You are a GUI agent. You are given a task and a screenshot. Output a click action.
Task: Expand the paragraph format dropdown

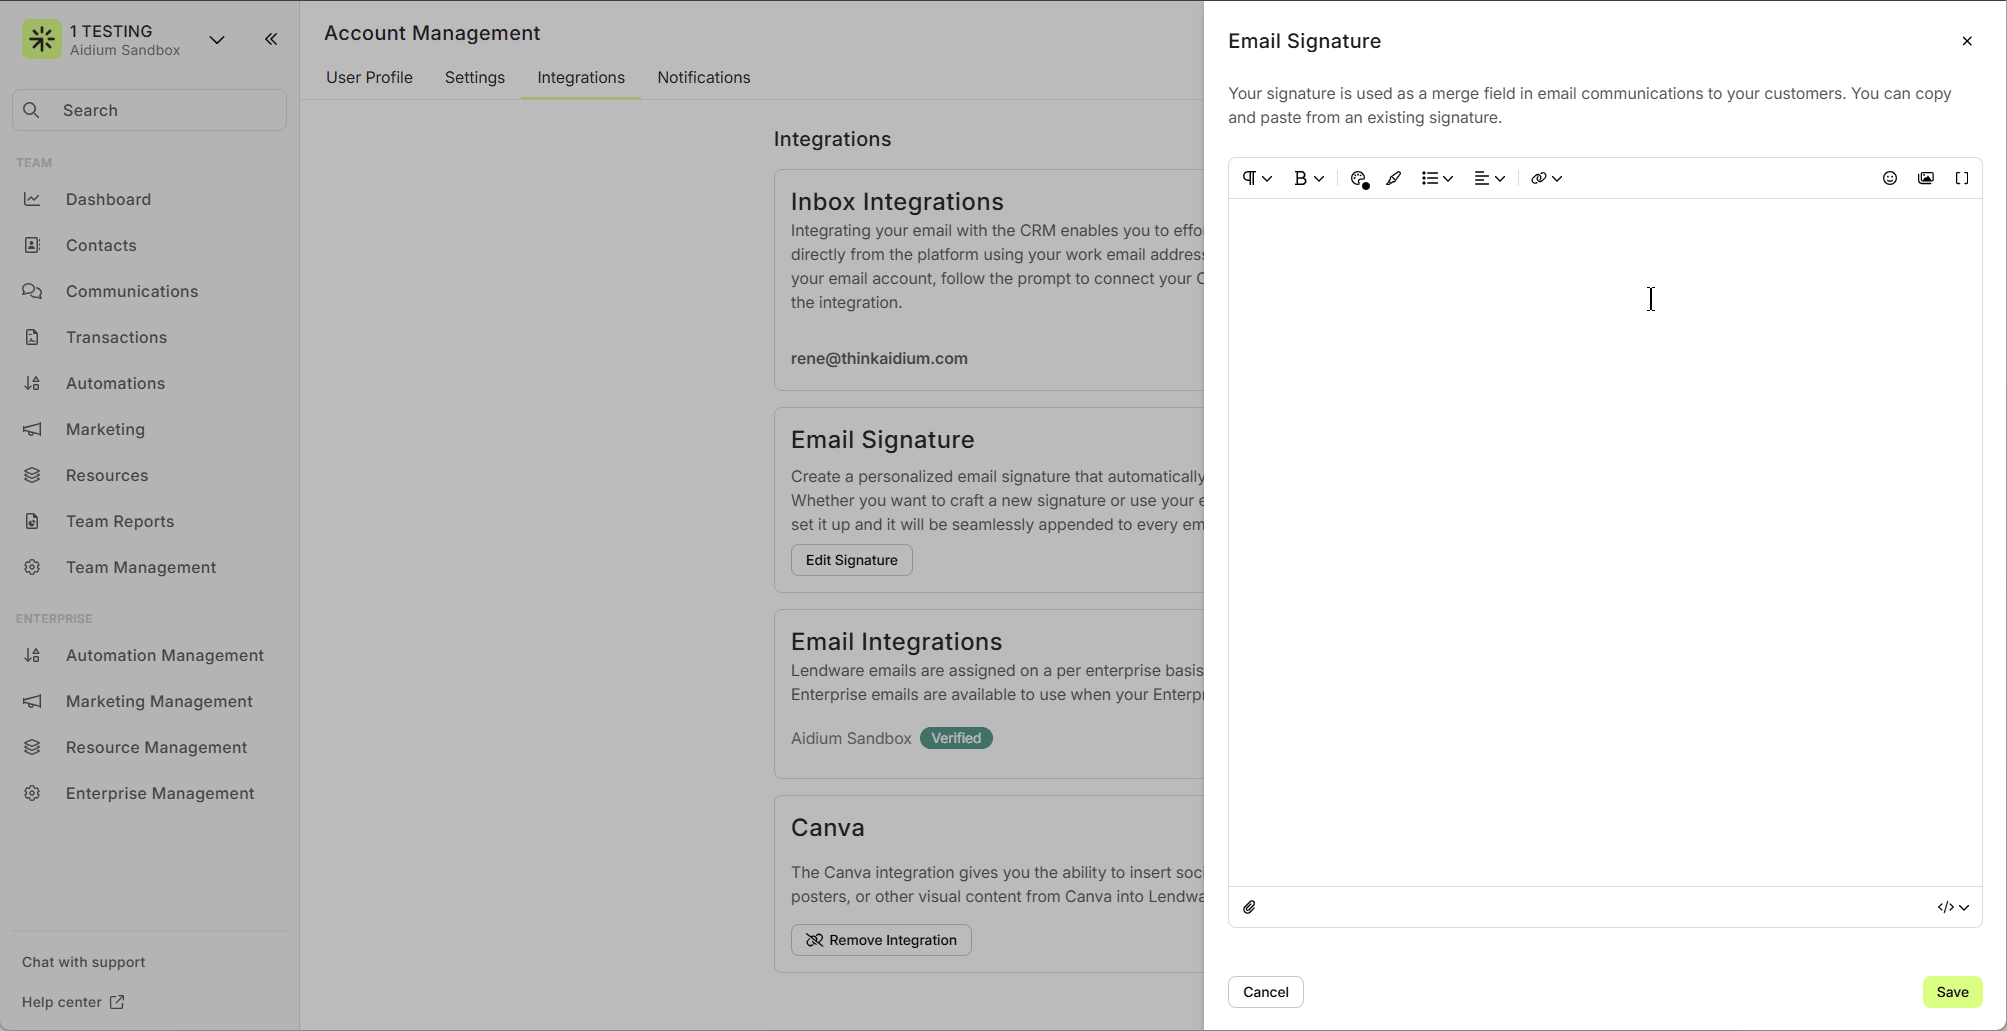pos(1256,178)
